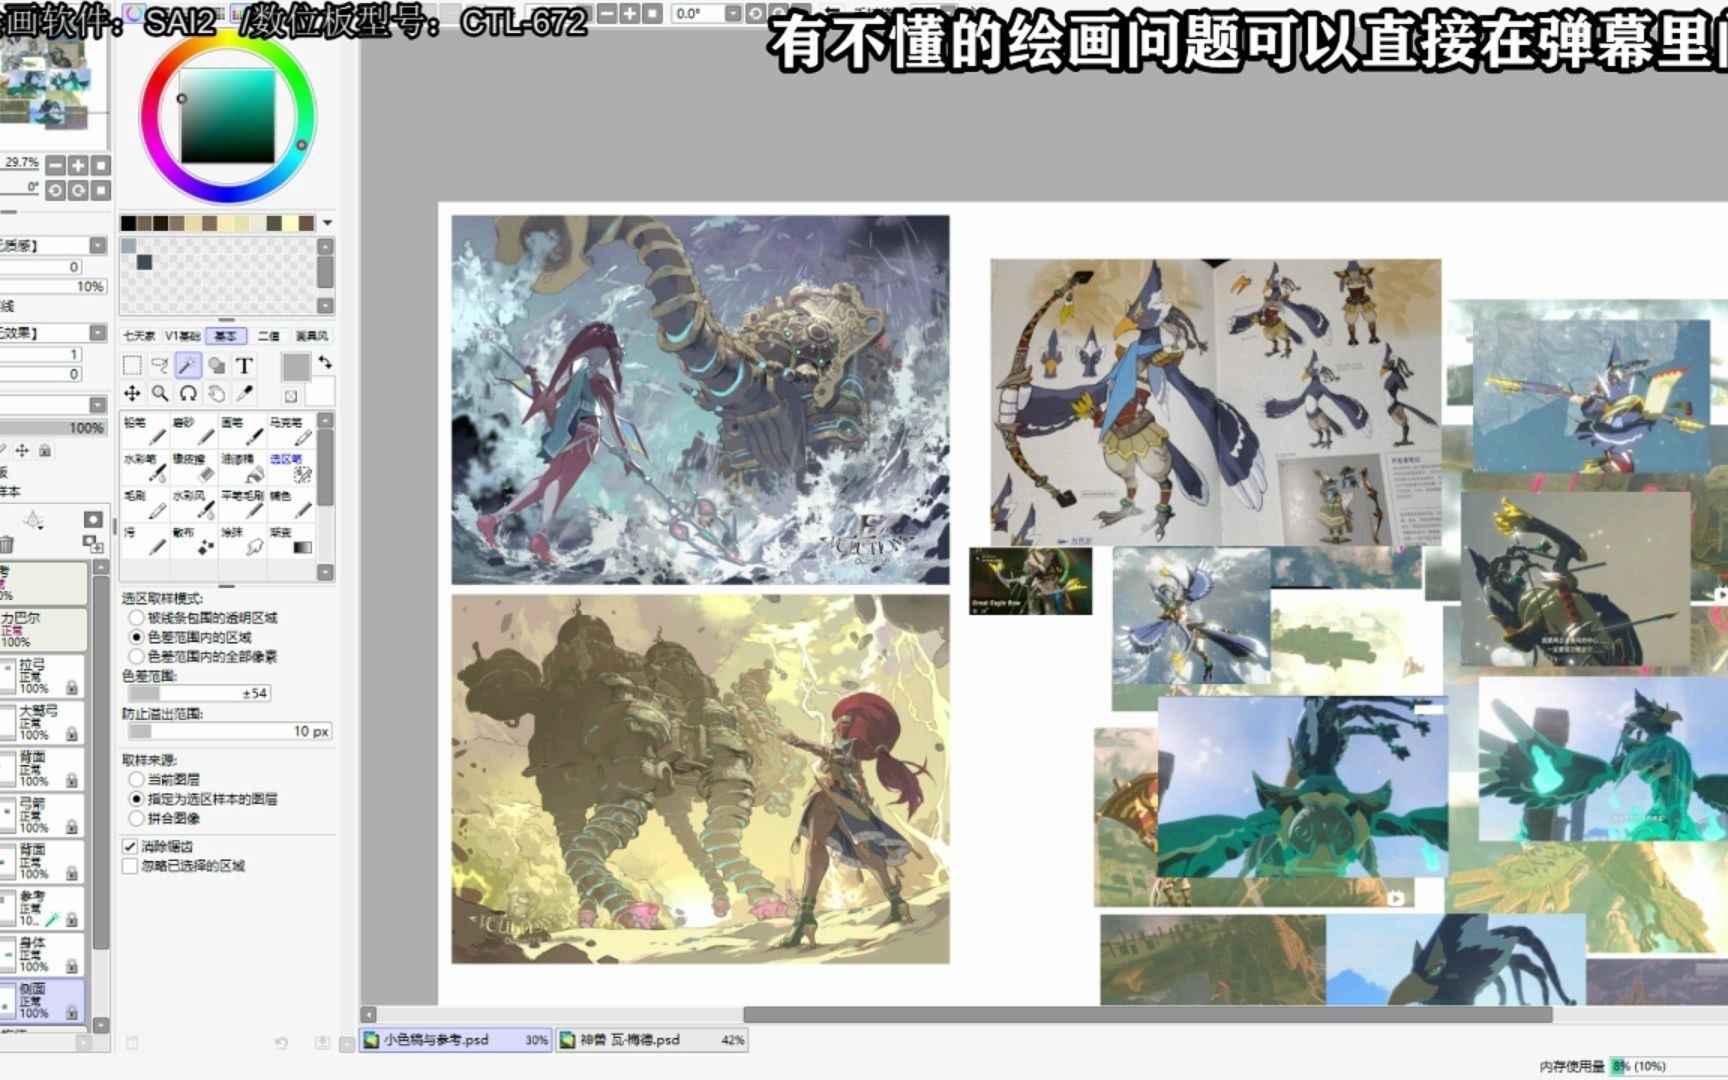1728x1080 pixels.
Task: Select the eyedropper tool
Action: [244, 393]
